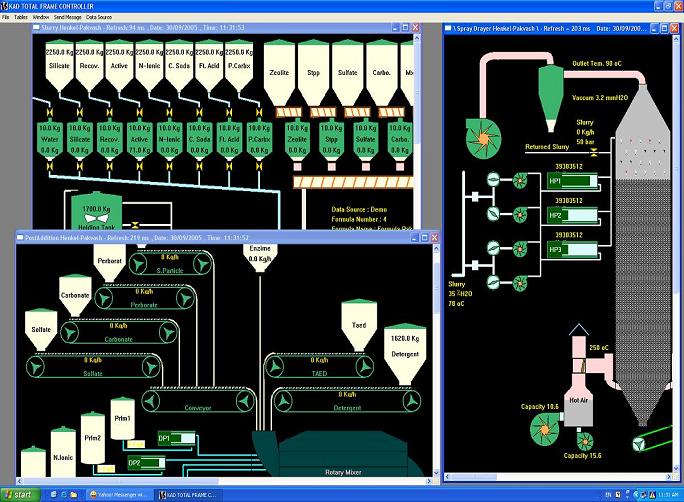
Task: Click the KAD TOTAL FRAME taskbar button
Action: [x=188, y=495]
